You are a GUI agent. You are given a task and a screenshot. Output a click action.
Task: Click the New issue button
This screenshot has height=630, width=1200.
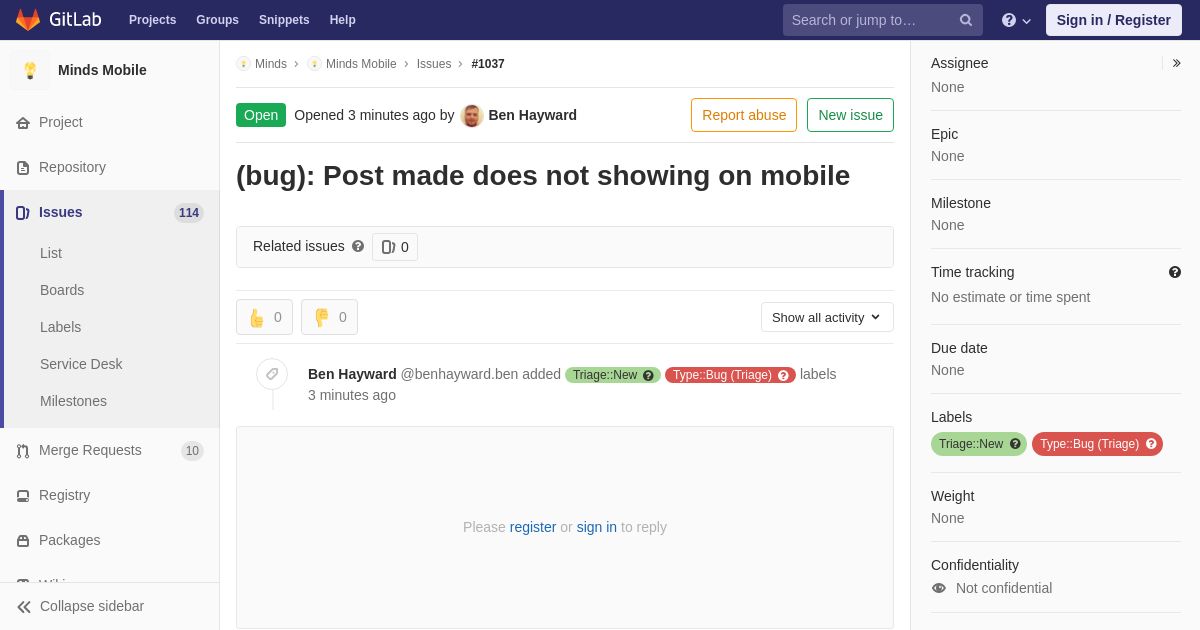click(x=850, y=115)
